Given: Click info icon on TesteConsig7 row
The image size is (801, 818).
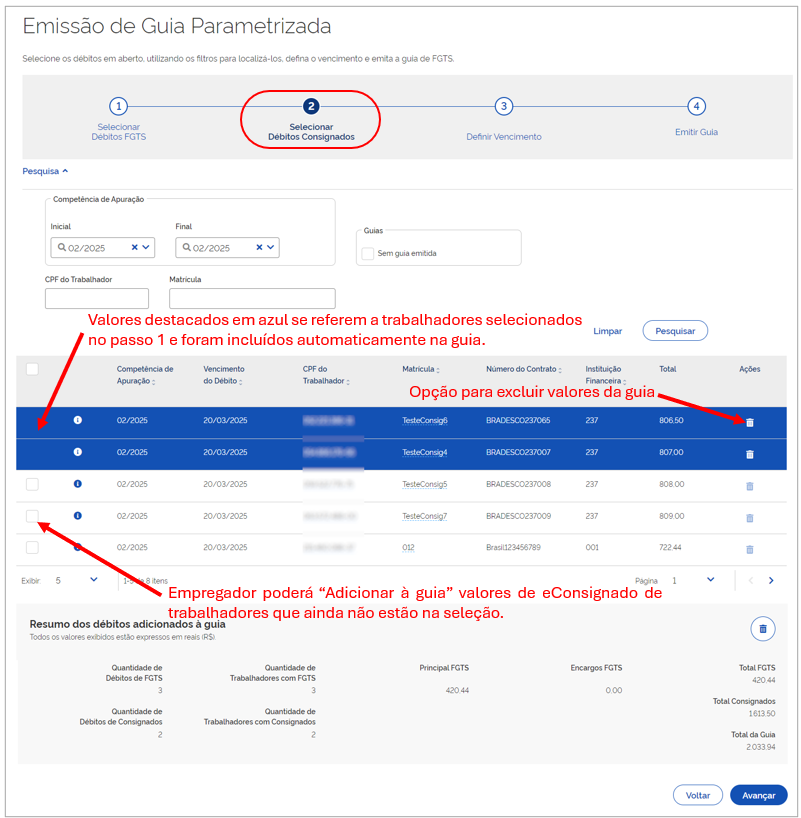Looking at the screenshot, I should coord(78,516).
